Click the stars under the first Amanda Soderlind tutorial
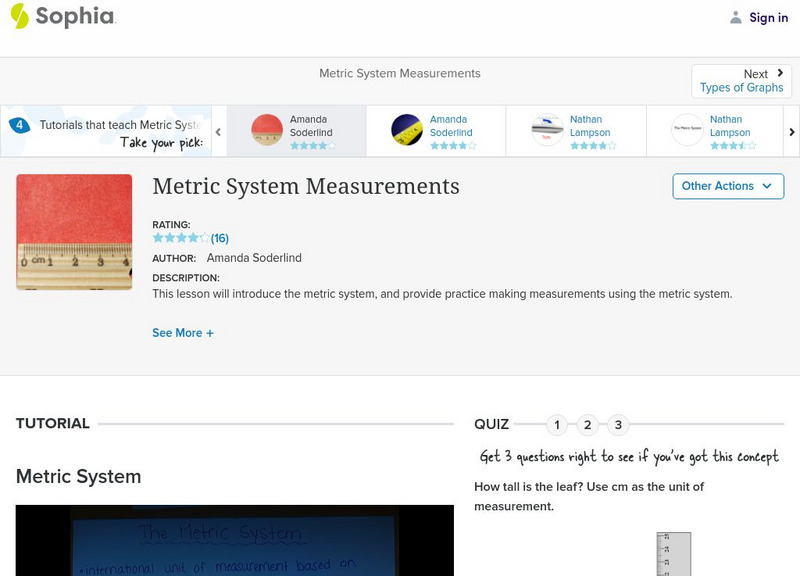This screenshot has width=800, height=576. point(310,143)
